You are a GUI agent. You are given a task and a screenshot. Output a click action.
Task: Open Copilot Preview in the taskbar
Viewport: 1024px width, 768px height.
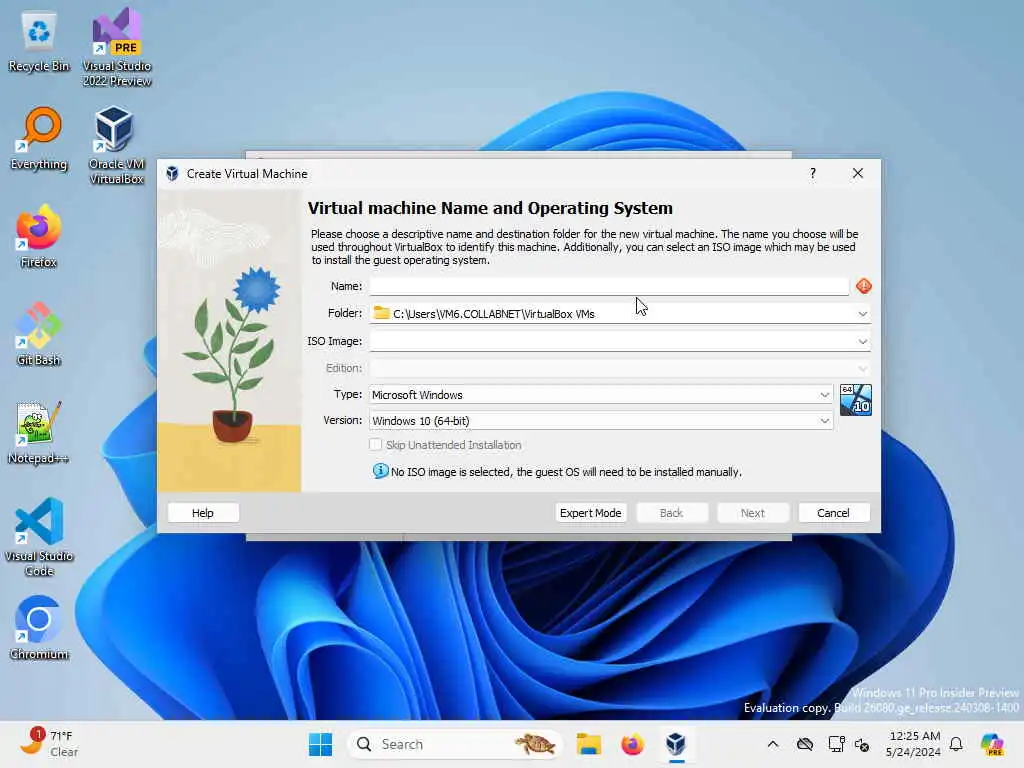[x=992, y=744]
